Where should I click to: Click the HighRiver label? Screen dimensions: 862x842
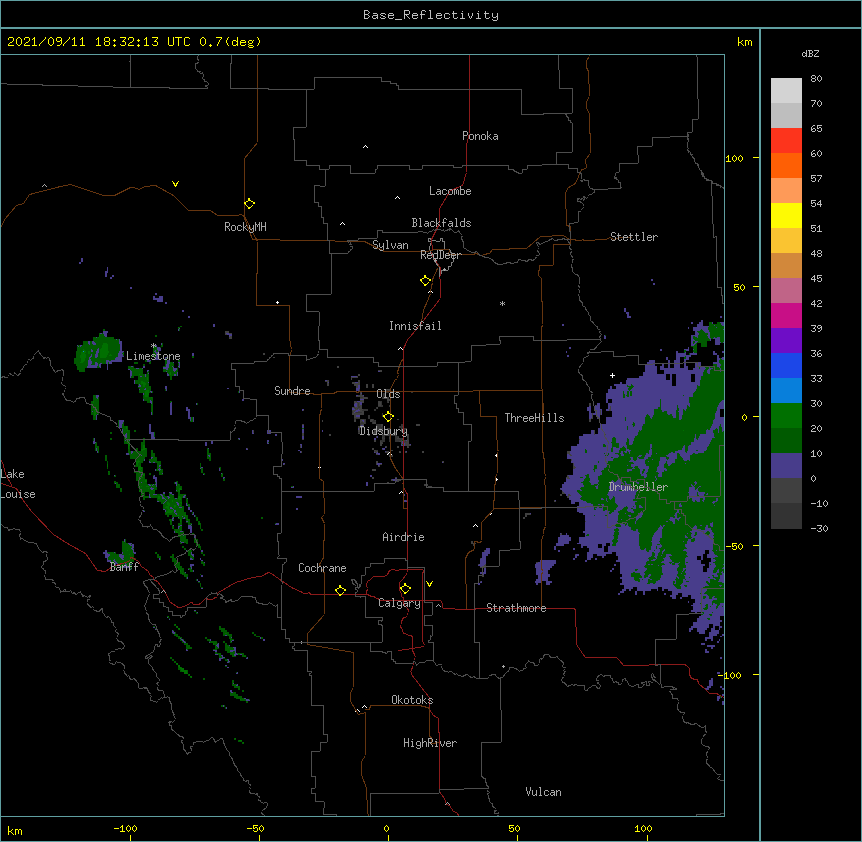click(430, 743)
